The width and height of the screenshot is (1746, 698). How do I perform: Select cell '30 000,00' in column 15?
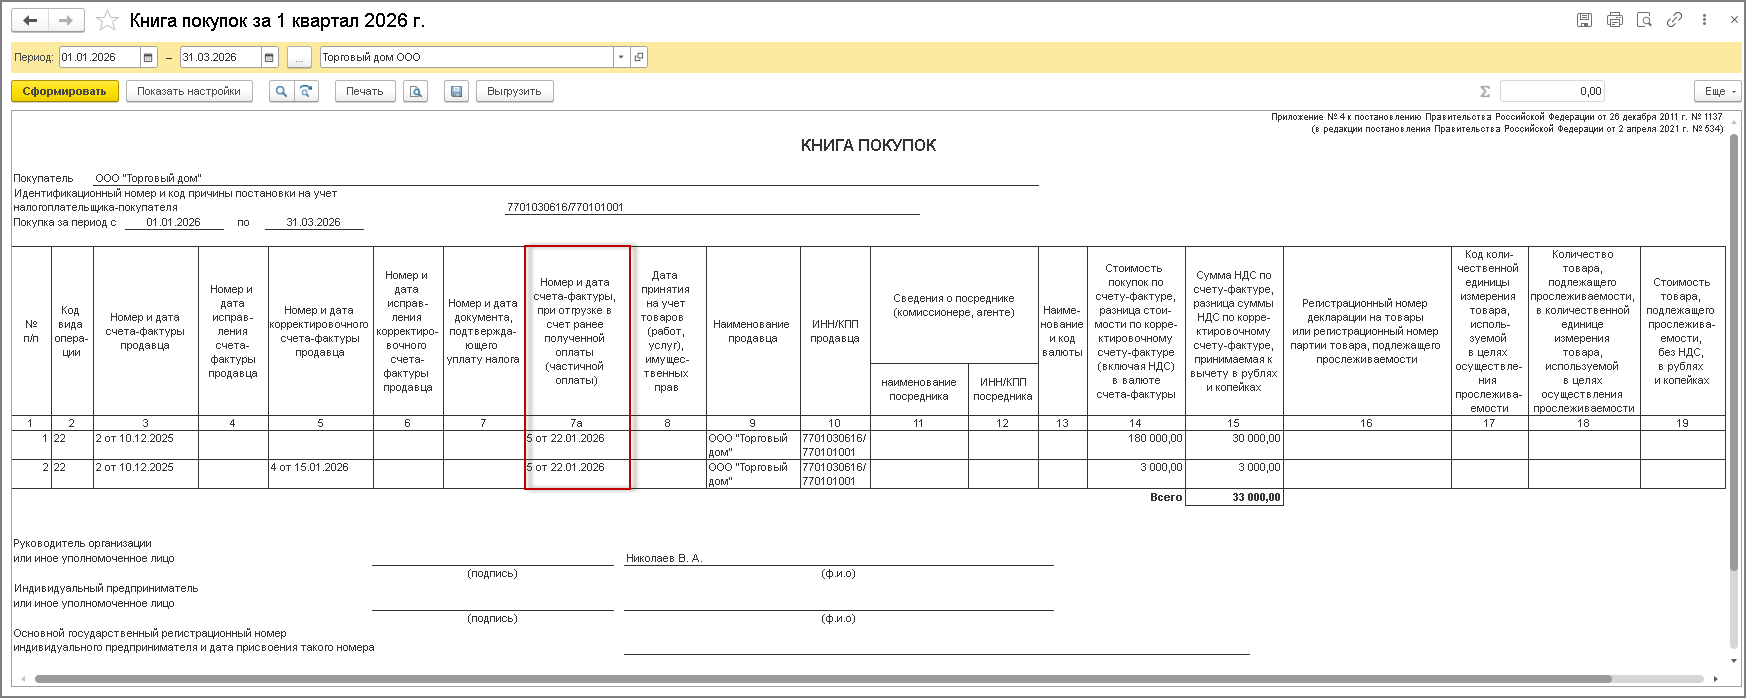point(1234,445)
